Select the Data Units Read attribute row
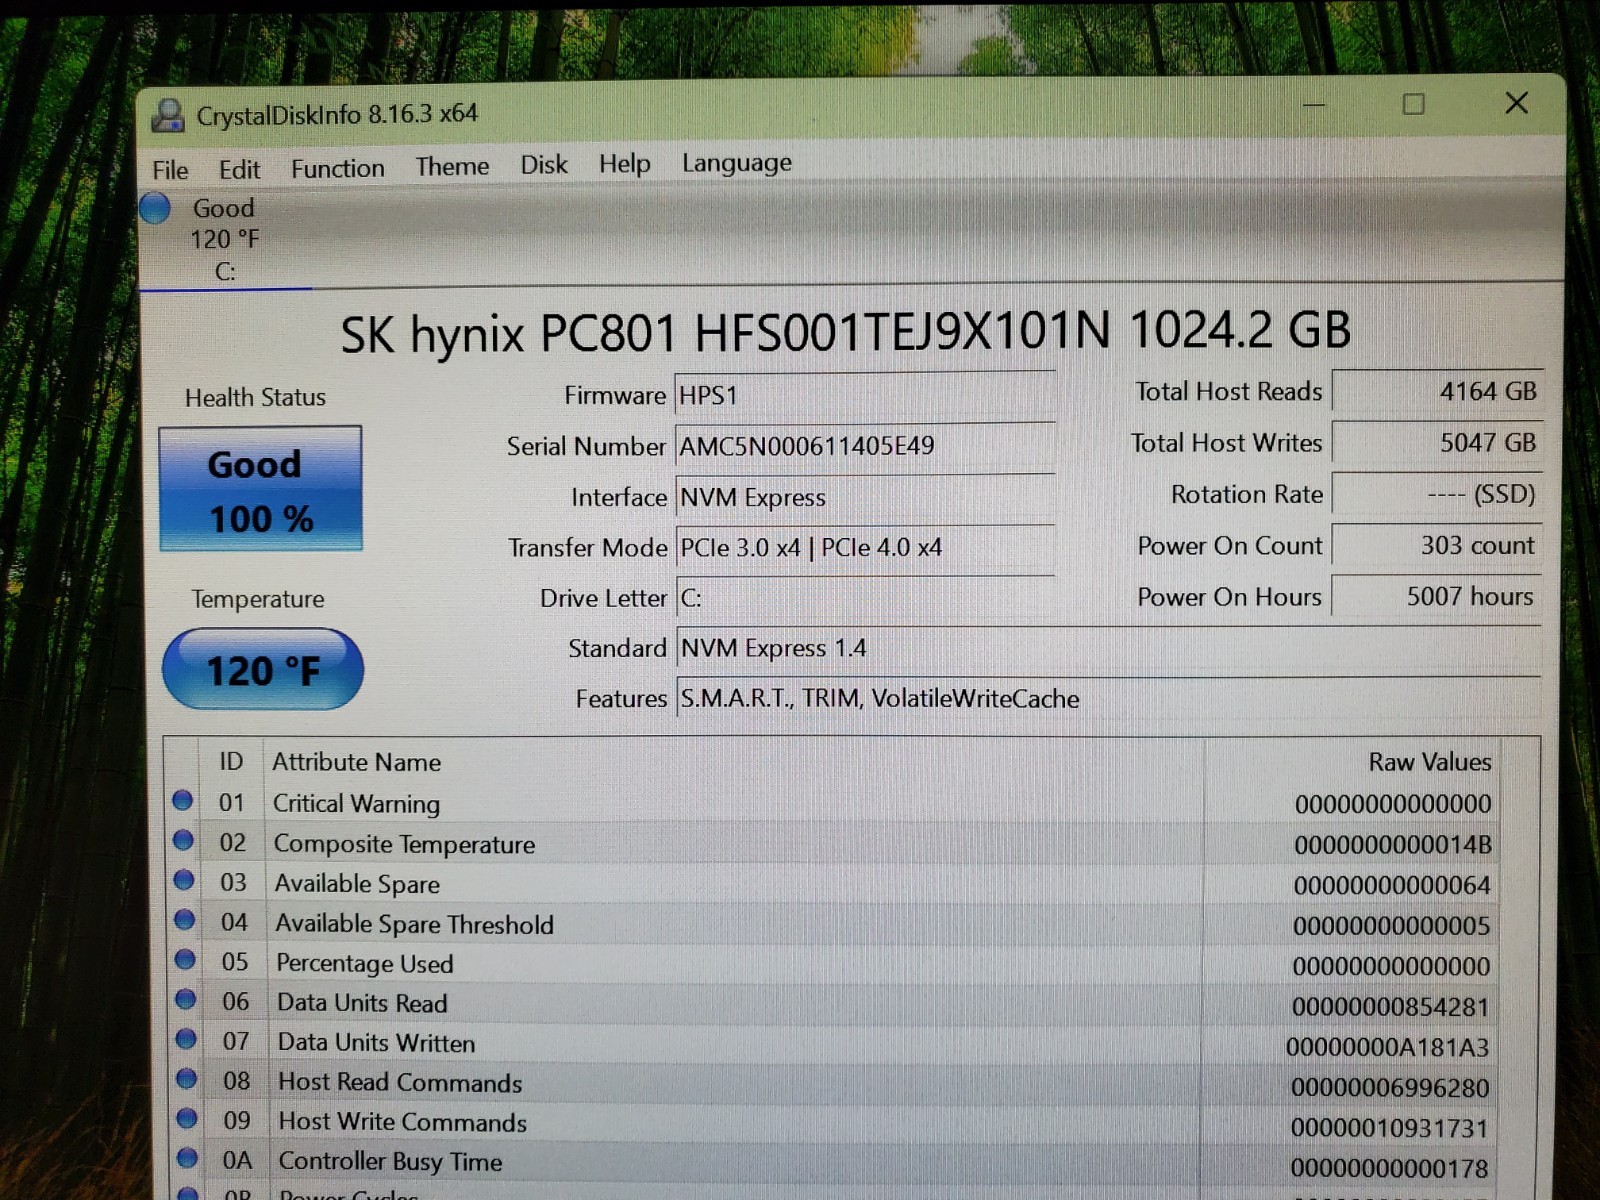Image resolution: width=1600 pixels, height=1200 pixels. (833, 1005)
